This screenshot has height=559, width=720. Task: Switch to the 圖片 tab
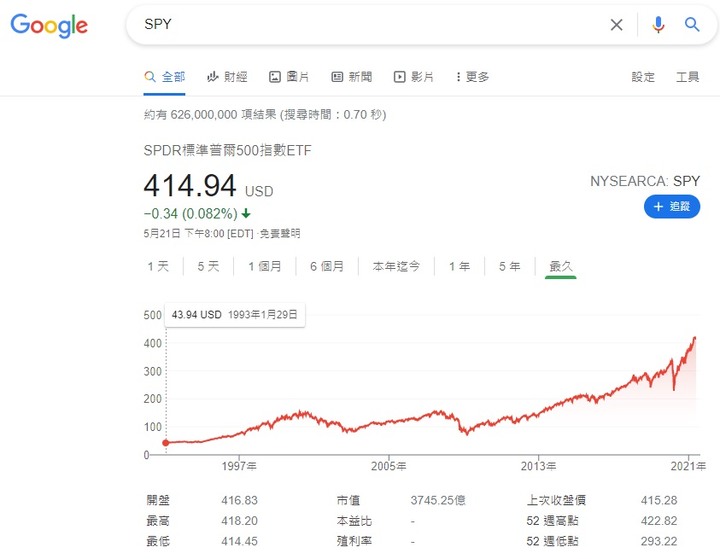[x=289, y=77]
